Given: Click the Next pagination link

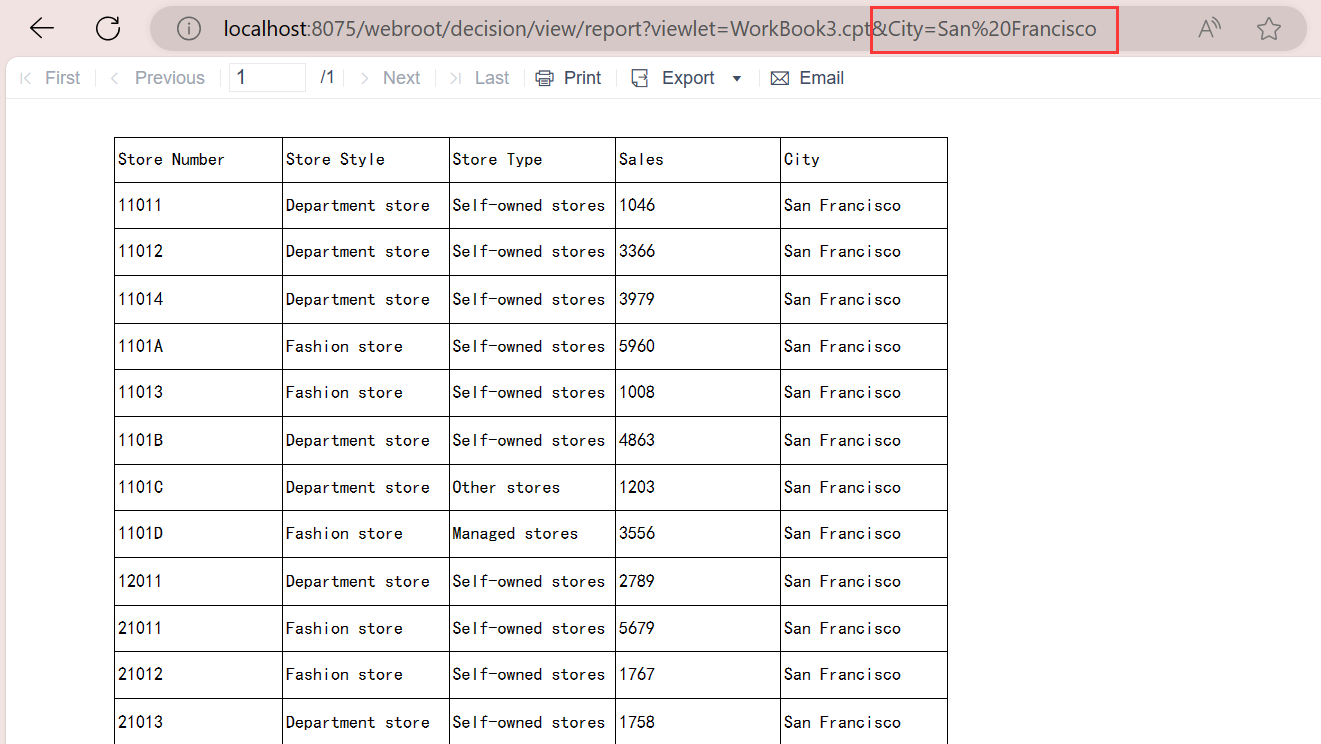Looking at the screenshot, I should pyautogui.click(x=401, y=77).
